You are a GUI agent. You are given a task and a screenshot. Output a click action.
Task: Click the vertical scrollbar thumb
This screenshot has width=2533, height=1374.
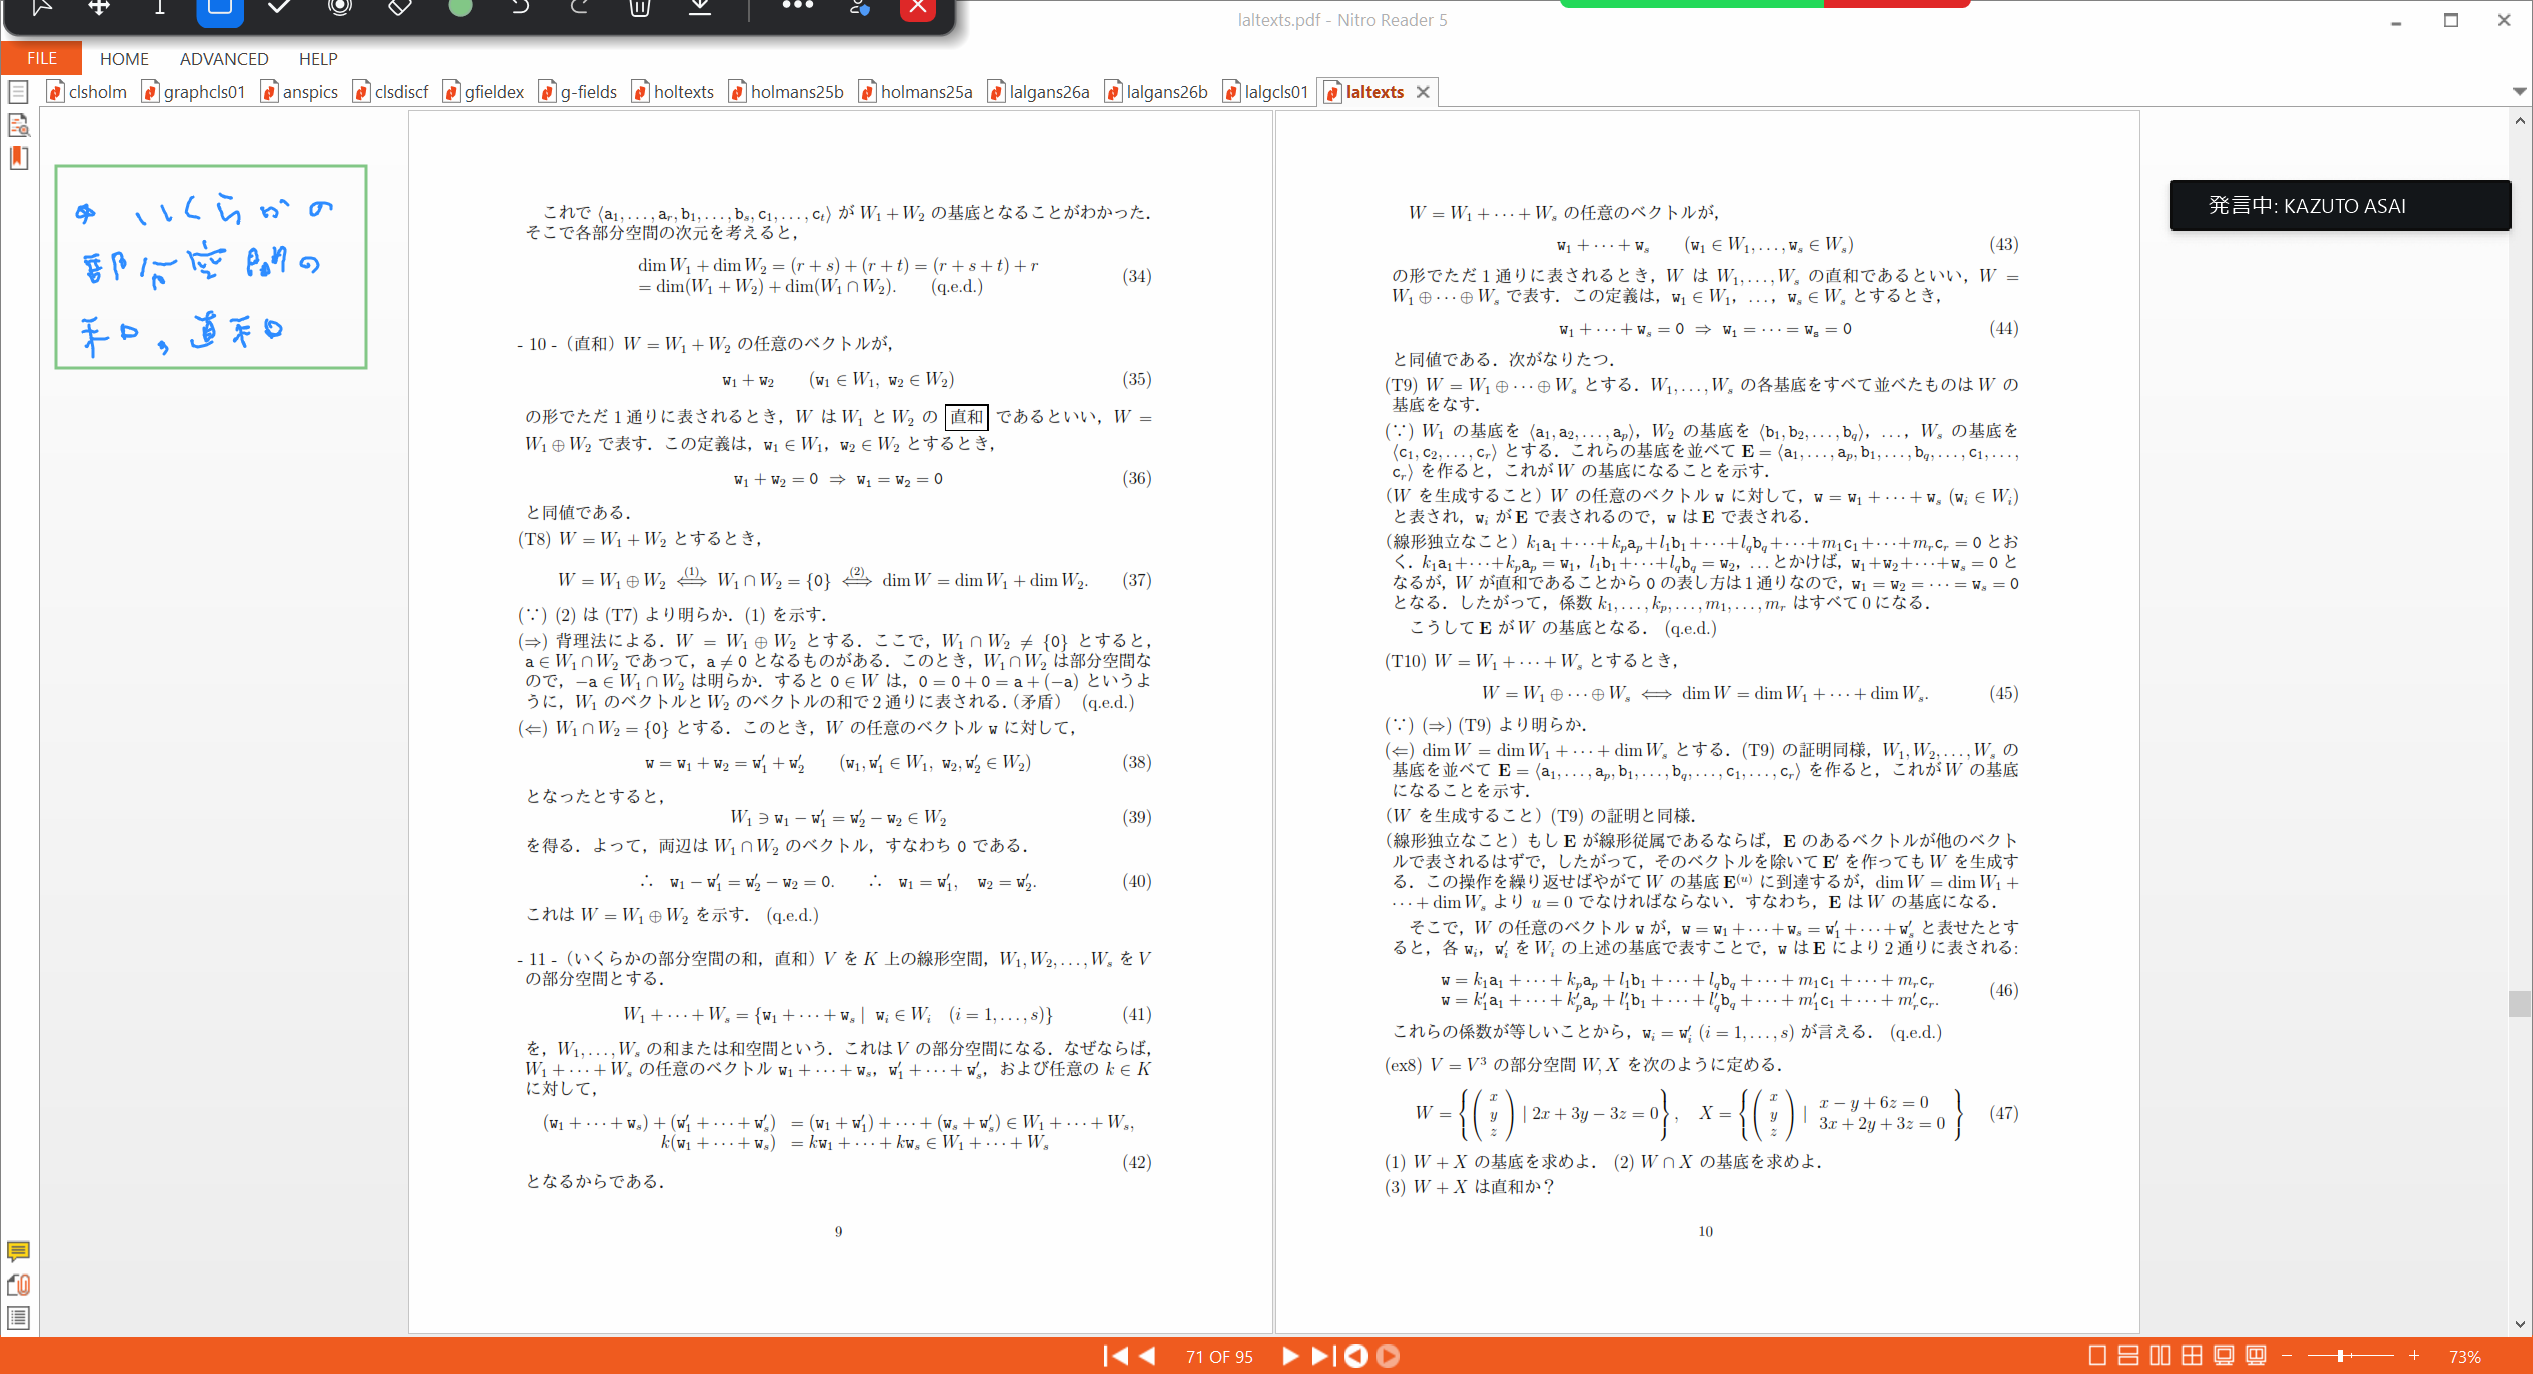2519,1003
